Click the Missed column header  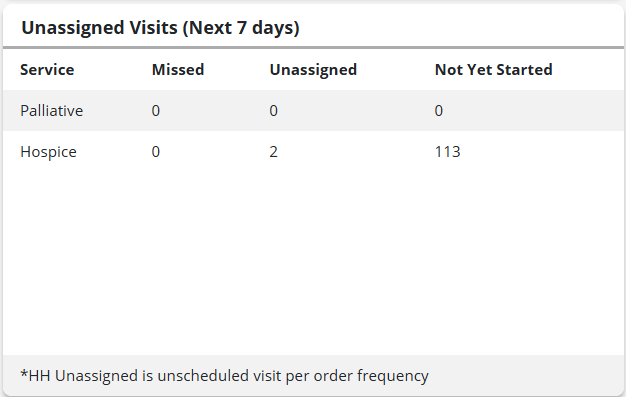[x=178, y=69]
